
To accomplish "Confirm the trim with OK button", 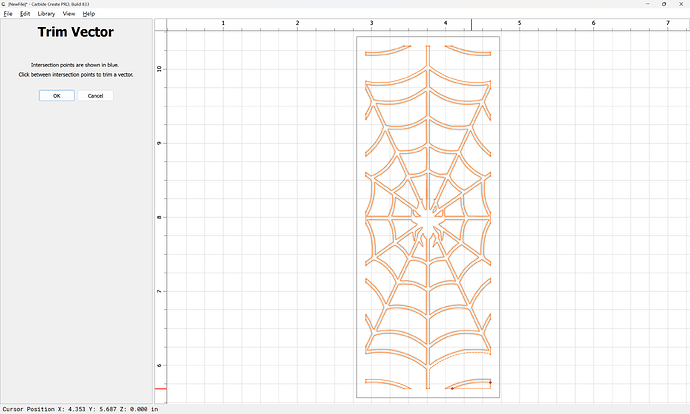I will pos(56,96).
